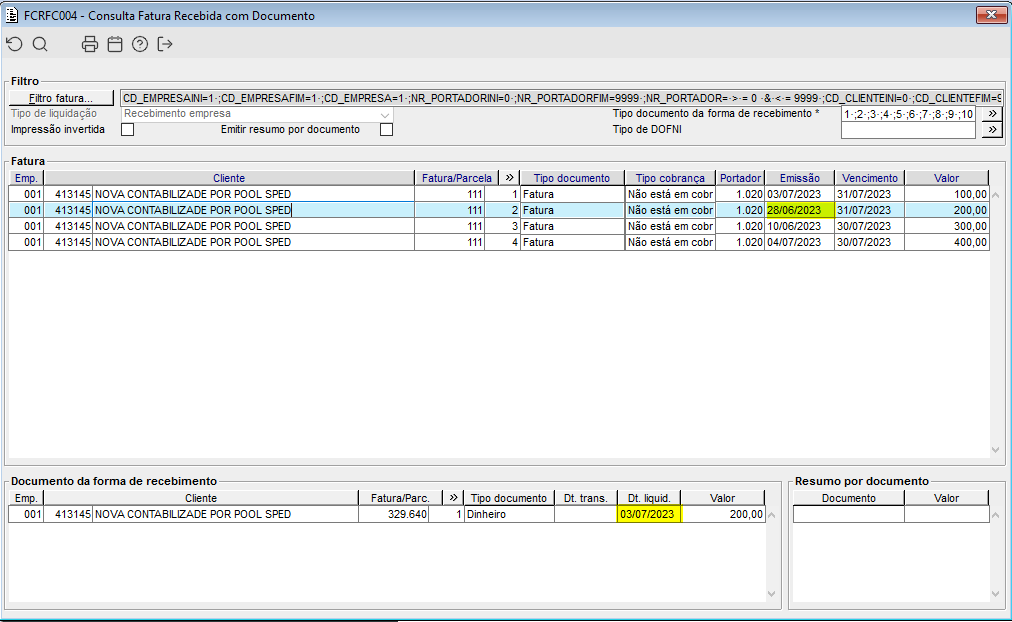Click value 300,00 in Fatura grid
Image resolution: width=1012 pixels, height=622 pixels.
946,226
